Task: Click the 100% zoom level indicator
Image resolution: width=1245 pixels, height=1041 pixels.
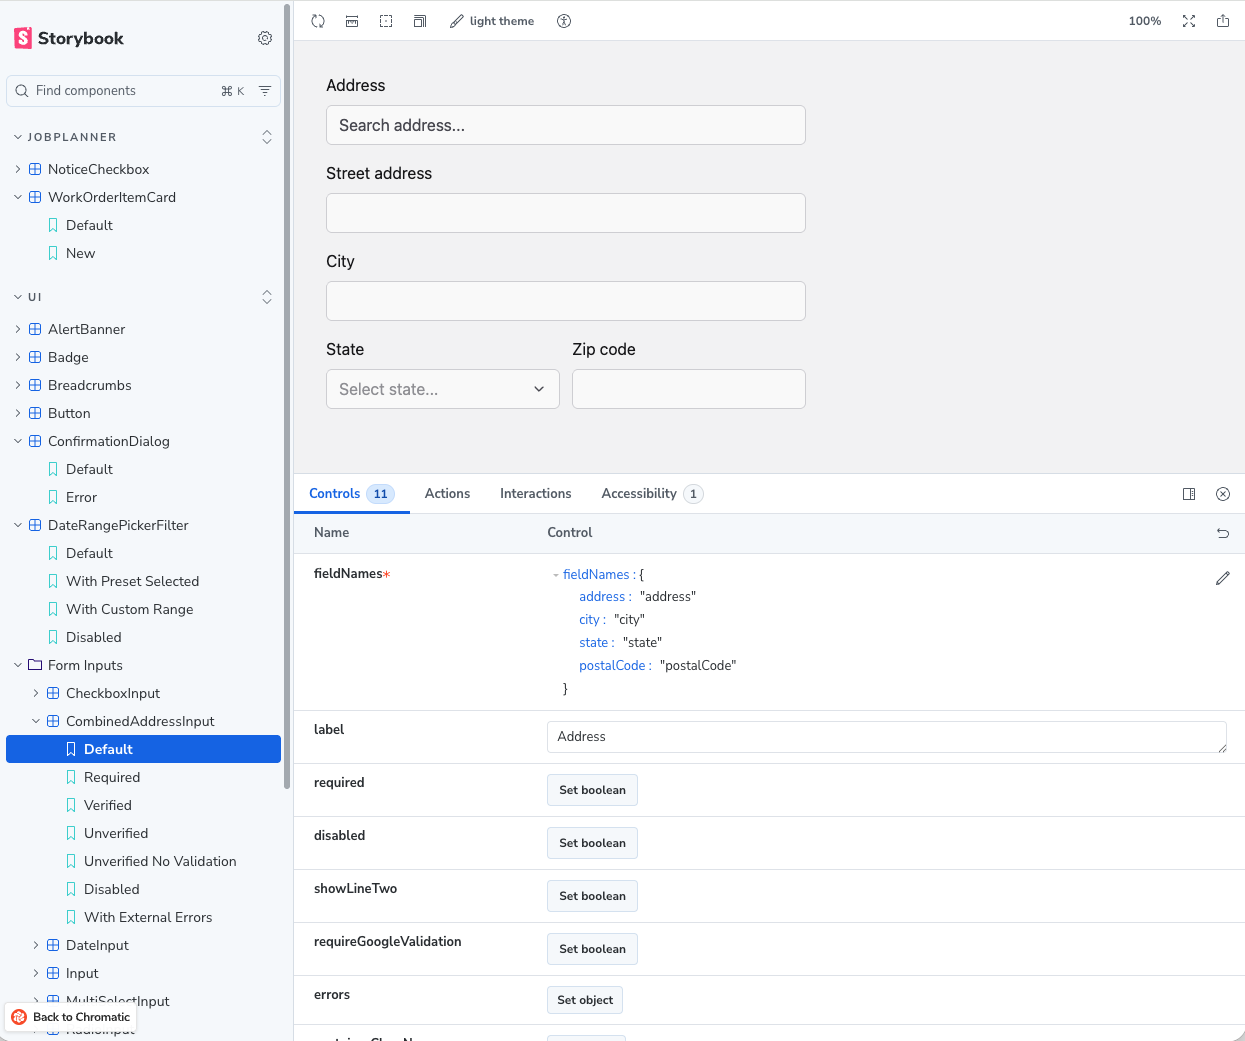Action: tap(1145, 21)
